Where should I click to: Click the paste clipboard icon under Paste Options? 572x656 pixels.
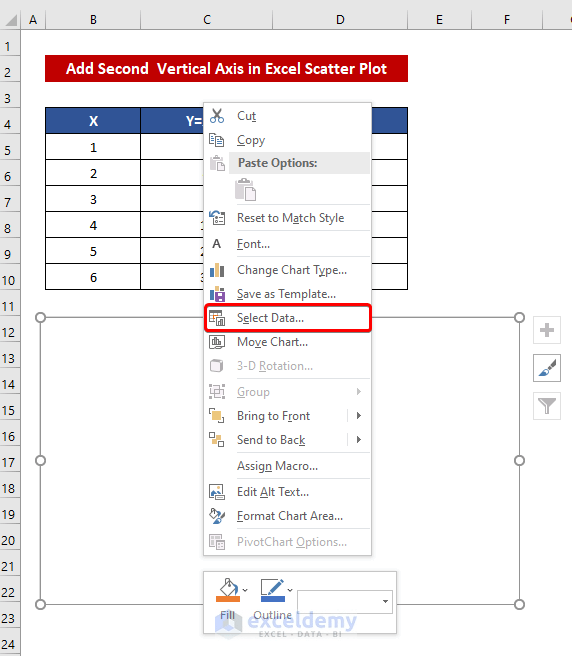[x=246, y=190]
